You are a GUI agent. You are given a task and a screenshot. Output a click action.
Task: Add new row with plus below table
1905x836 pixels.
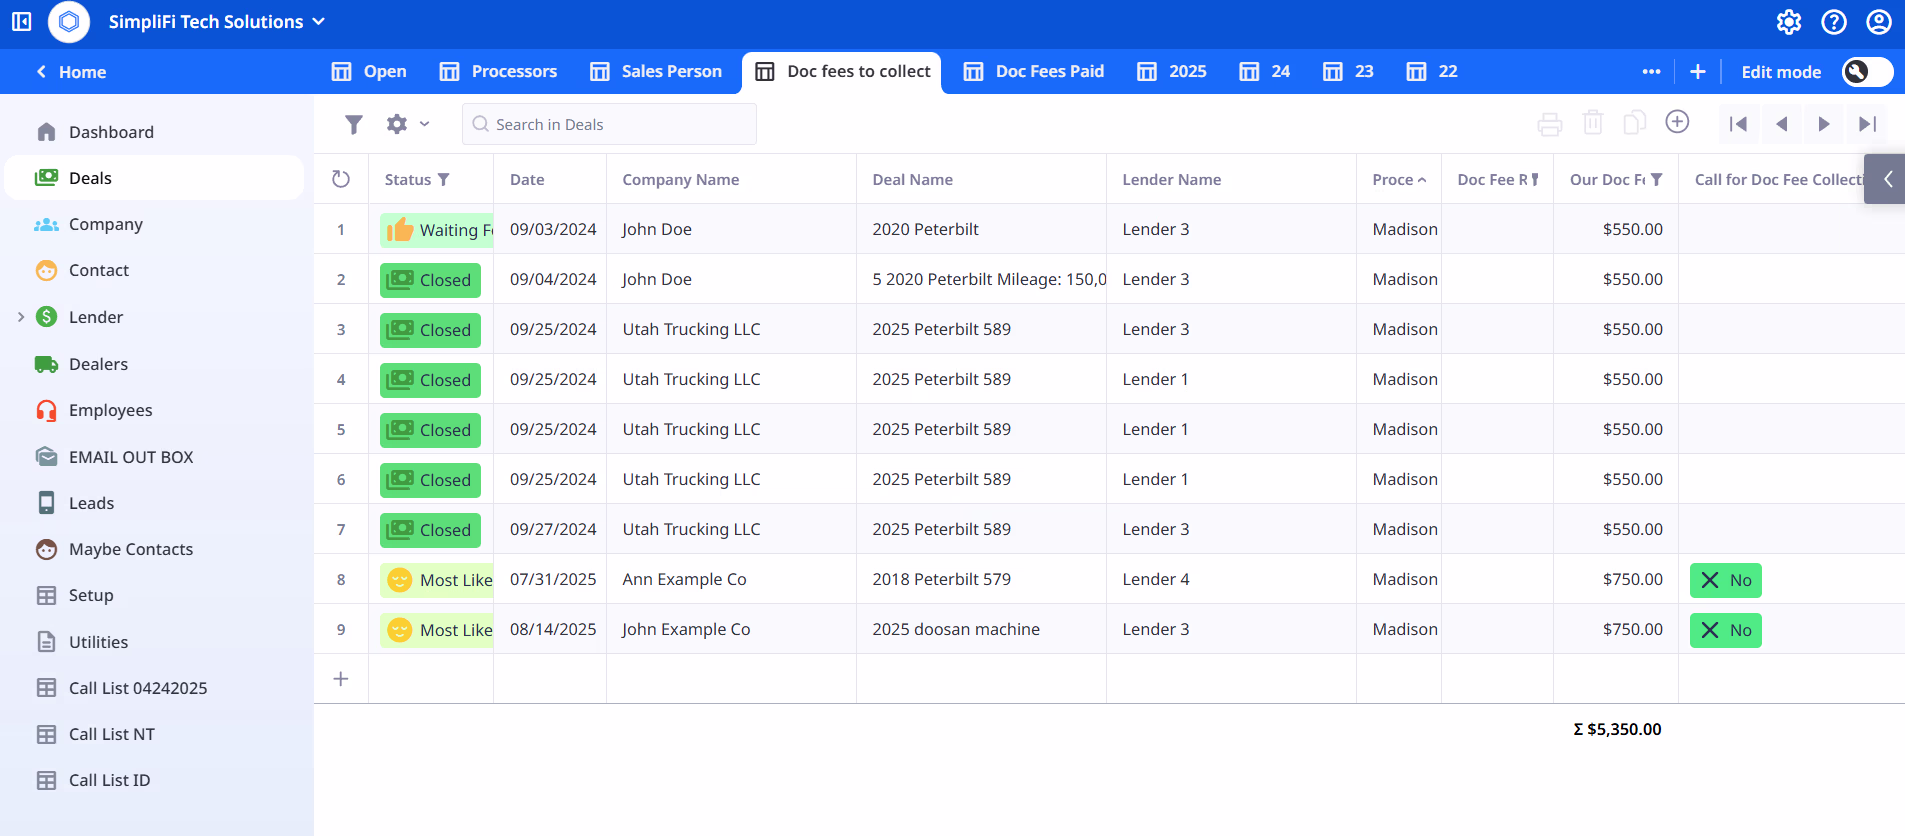pos(341,679)
